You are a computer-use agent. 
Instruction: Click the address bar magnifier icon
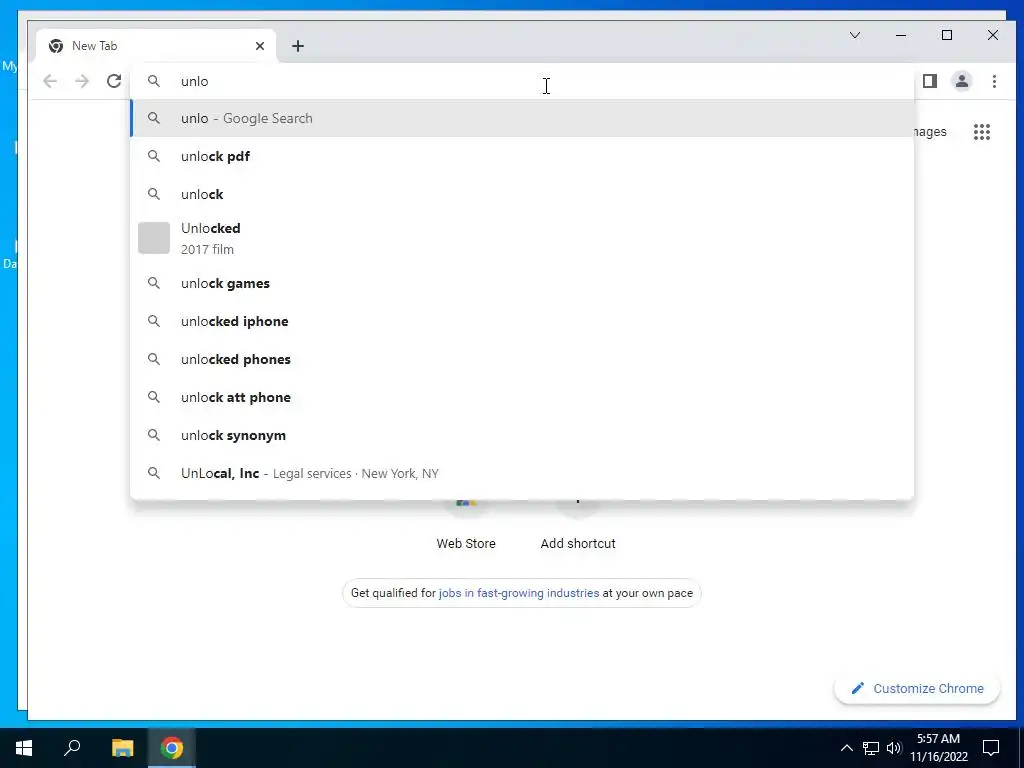[x=153, y=81]
